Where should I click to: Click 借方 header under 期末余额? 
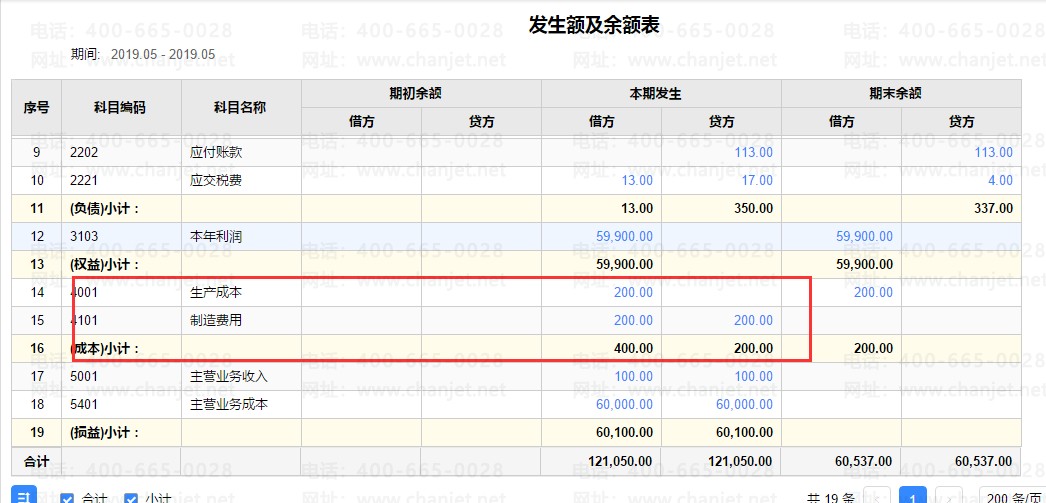841,121
